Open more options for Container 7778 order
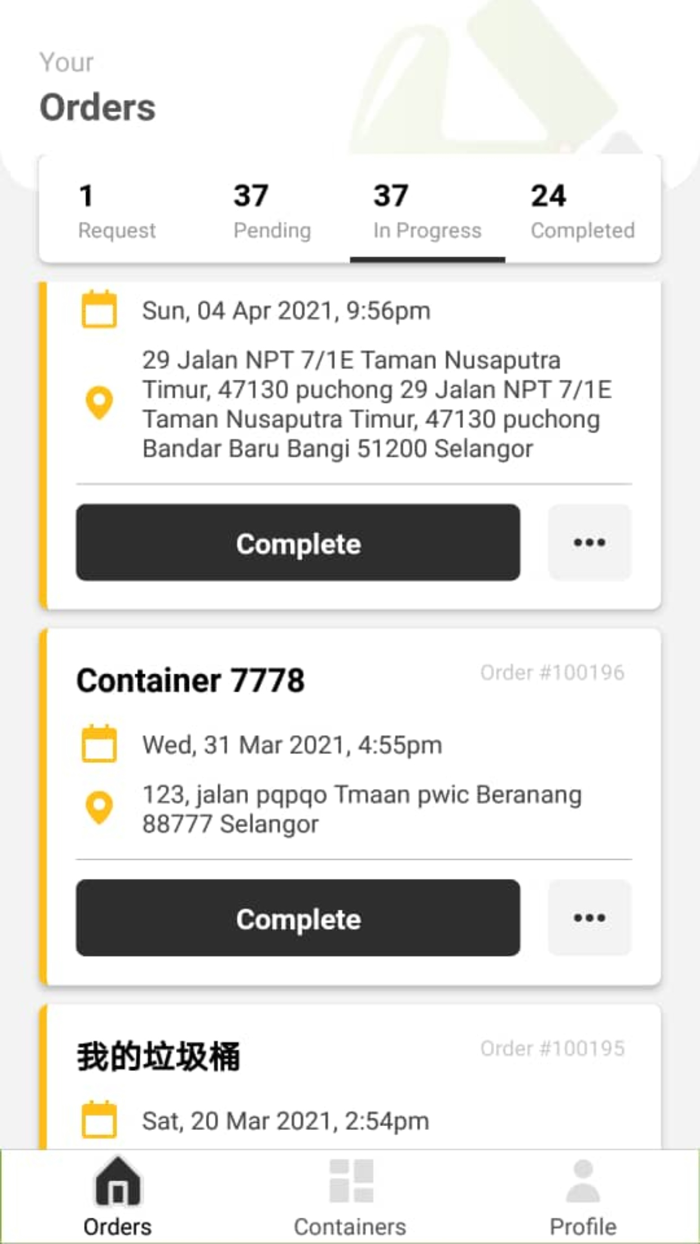 pos(589,918)
